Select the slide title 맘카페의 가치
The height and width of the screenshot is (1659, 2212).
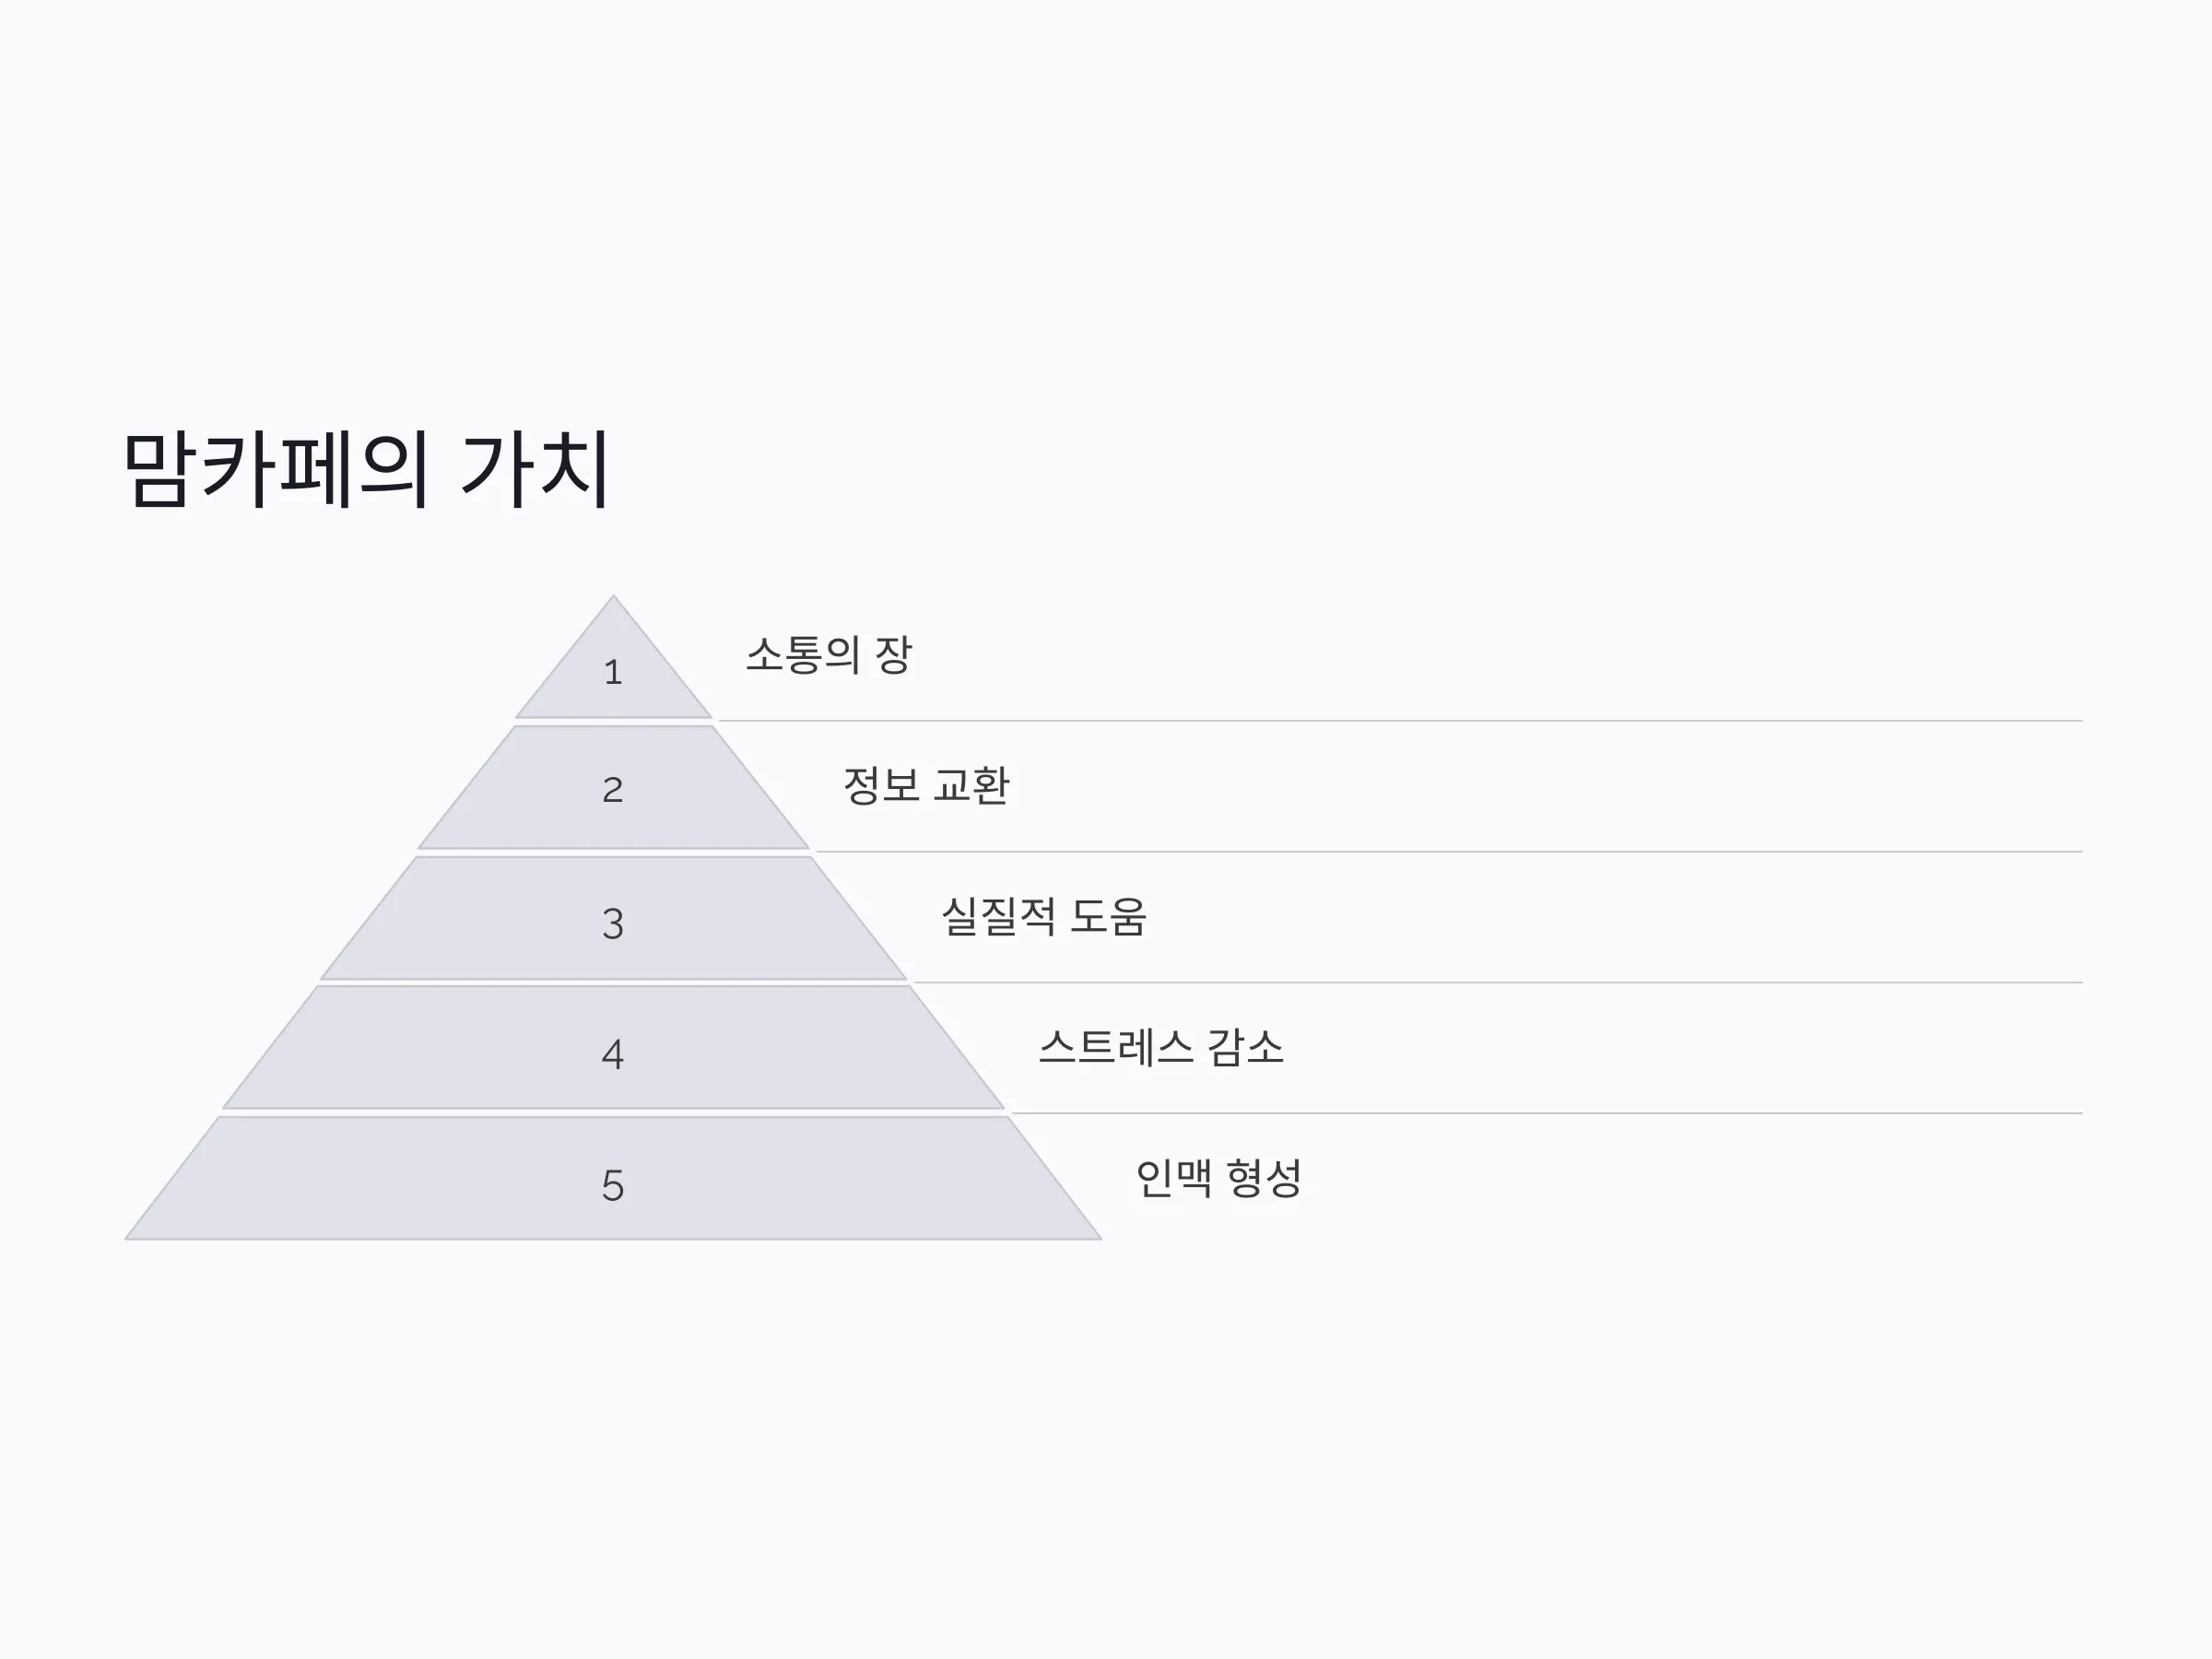click(366, 469)
